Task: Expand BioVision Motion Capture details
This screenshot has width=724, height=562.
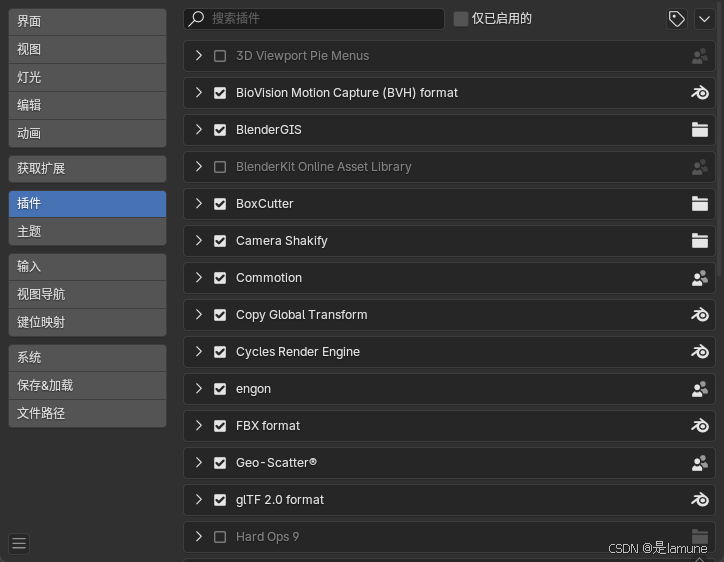Action: [x=199, y=93]
